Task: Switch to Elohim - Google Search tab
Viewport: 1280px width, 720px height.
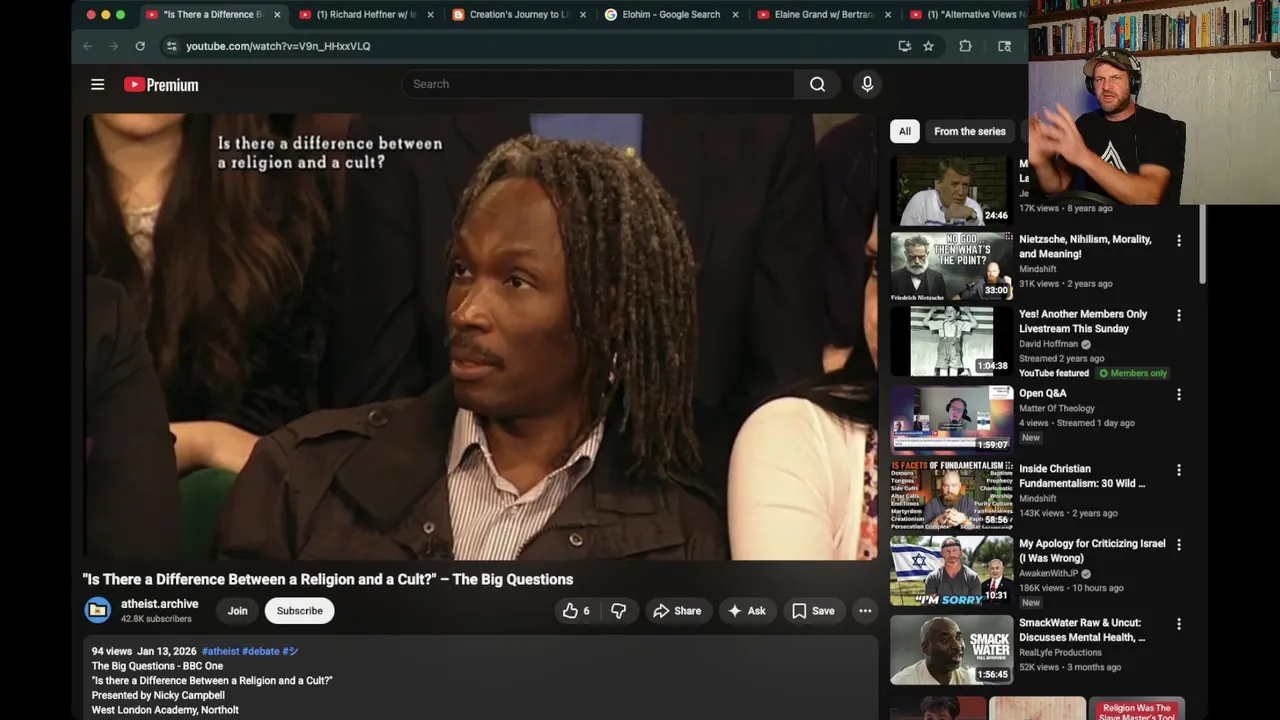Action: 672,15
